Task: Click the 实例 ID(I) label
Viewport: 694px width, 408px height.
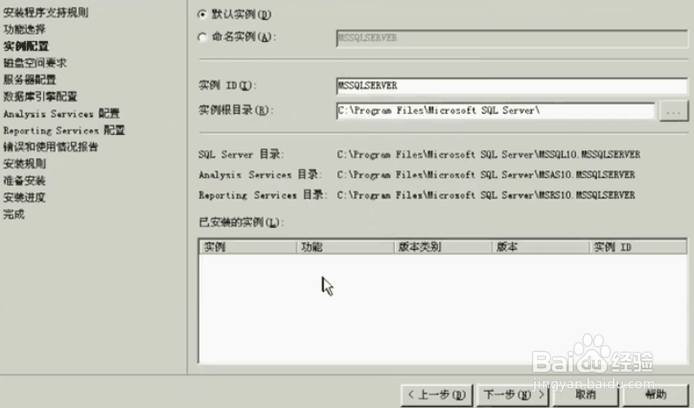Action: [x=227, y=85]
